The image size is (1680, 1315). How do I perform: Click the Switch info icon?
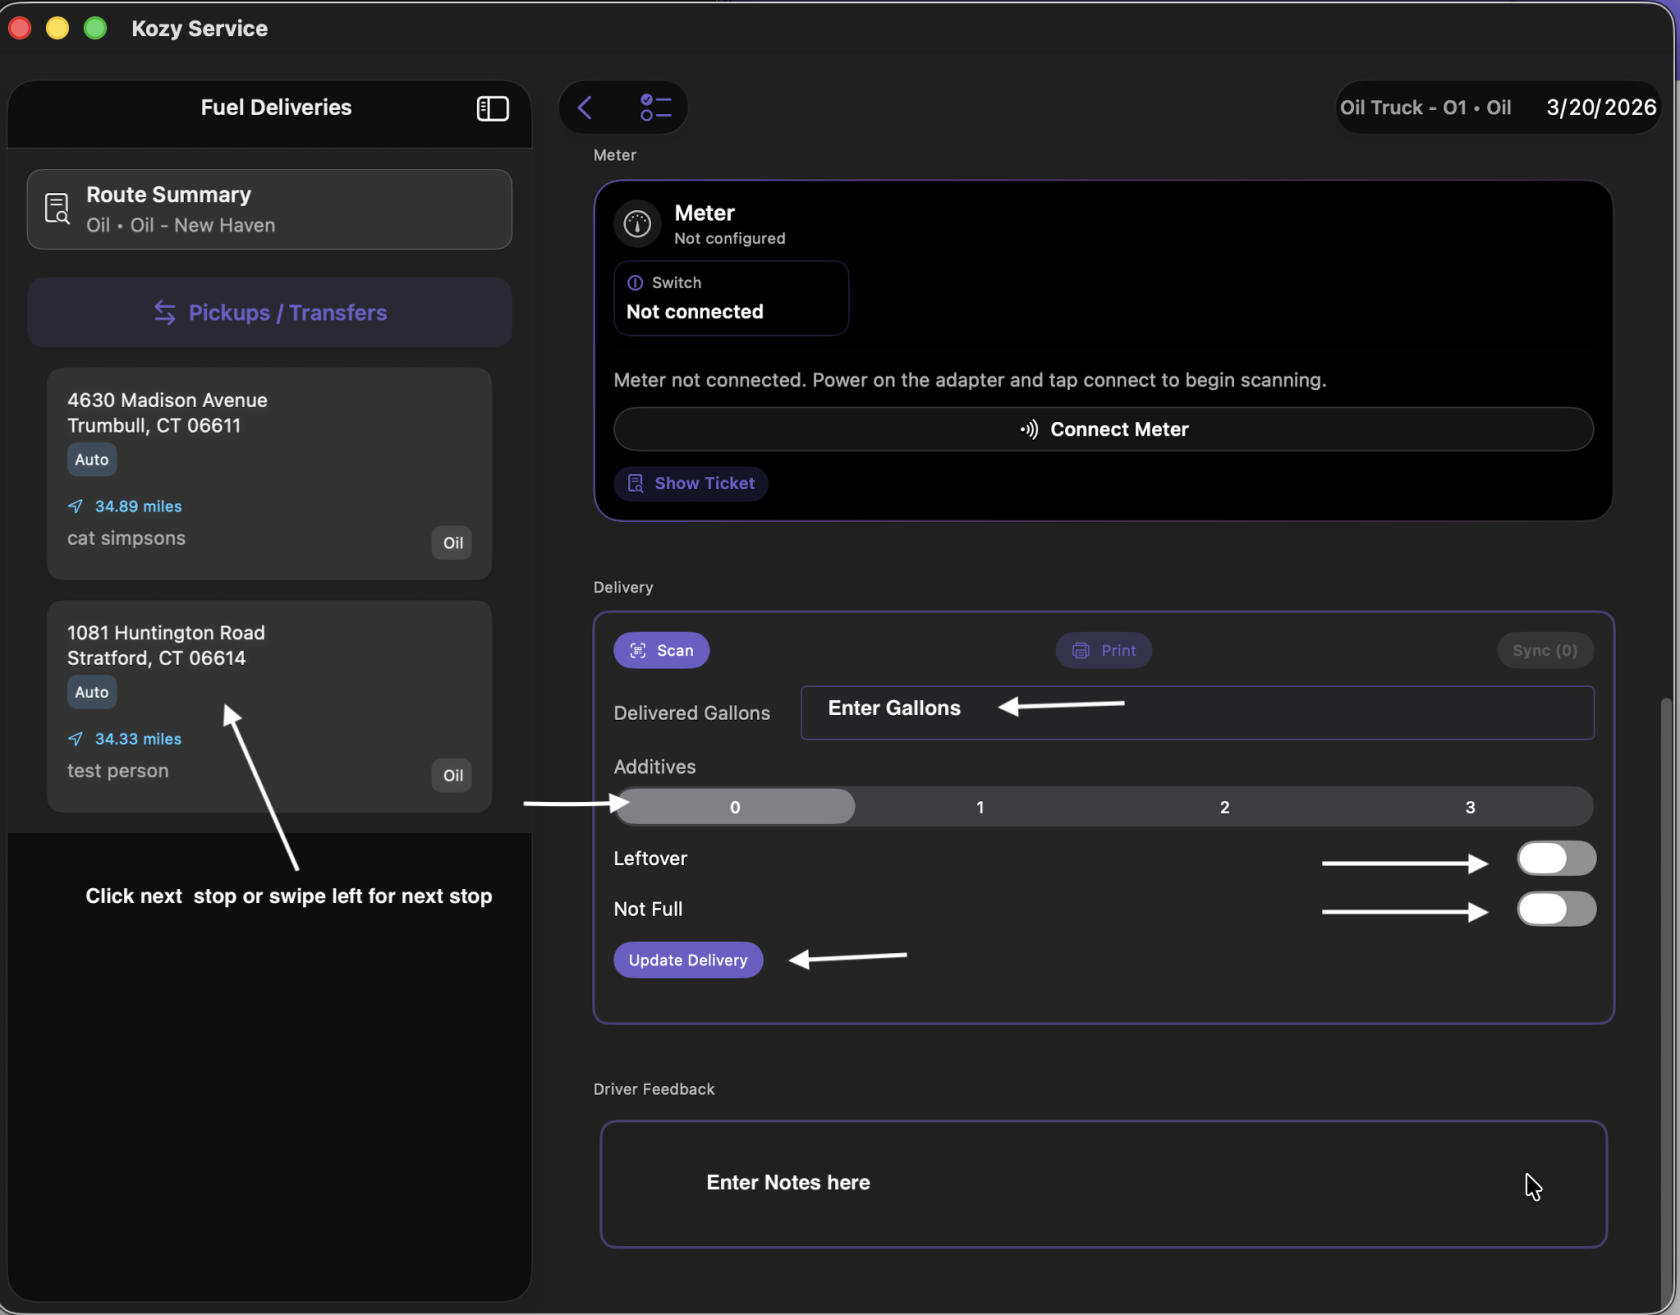[x=635, y=283]
